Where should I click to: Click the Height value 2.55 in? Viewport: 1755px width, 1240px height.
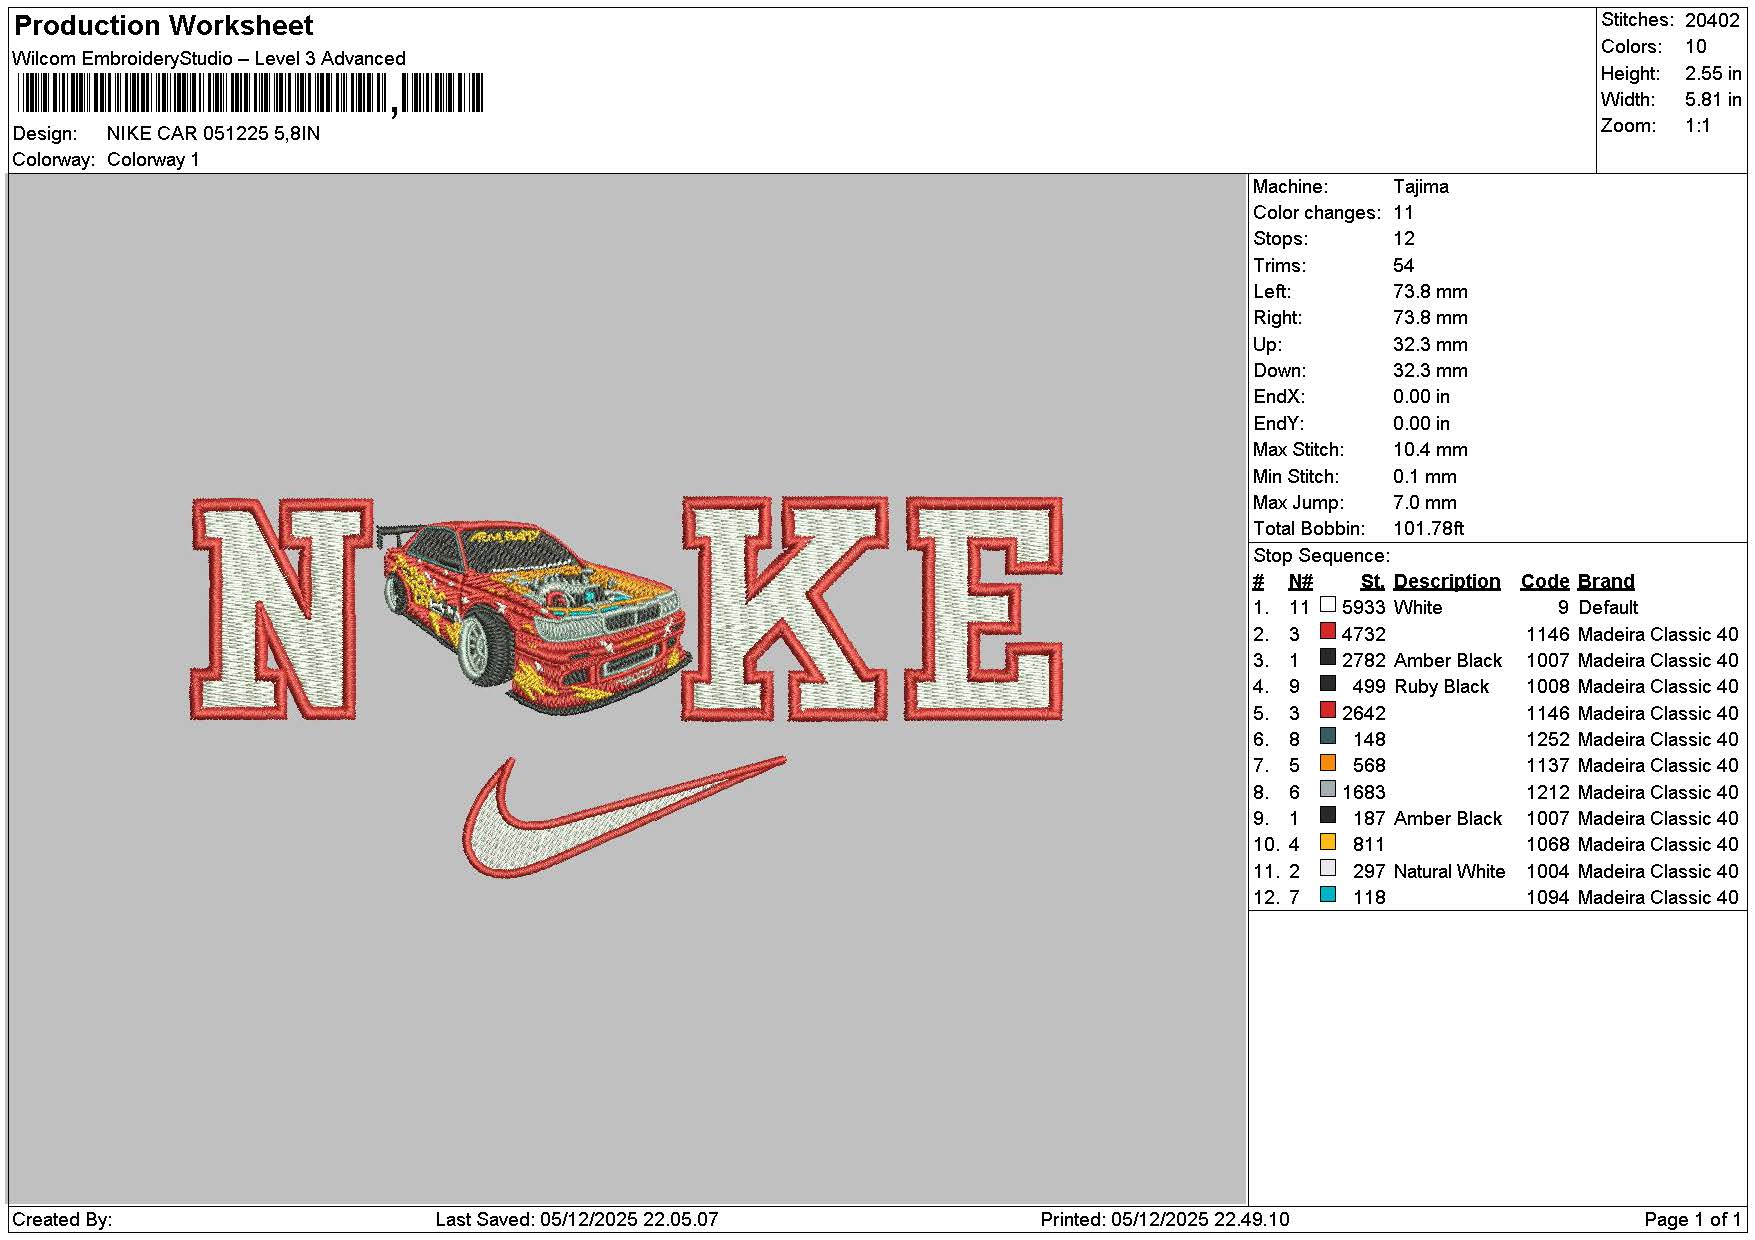pos(1712,73)
